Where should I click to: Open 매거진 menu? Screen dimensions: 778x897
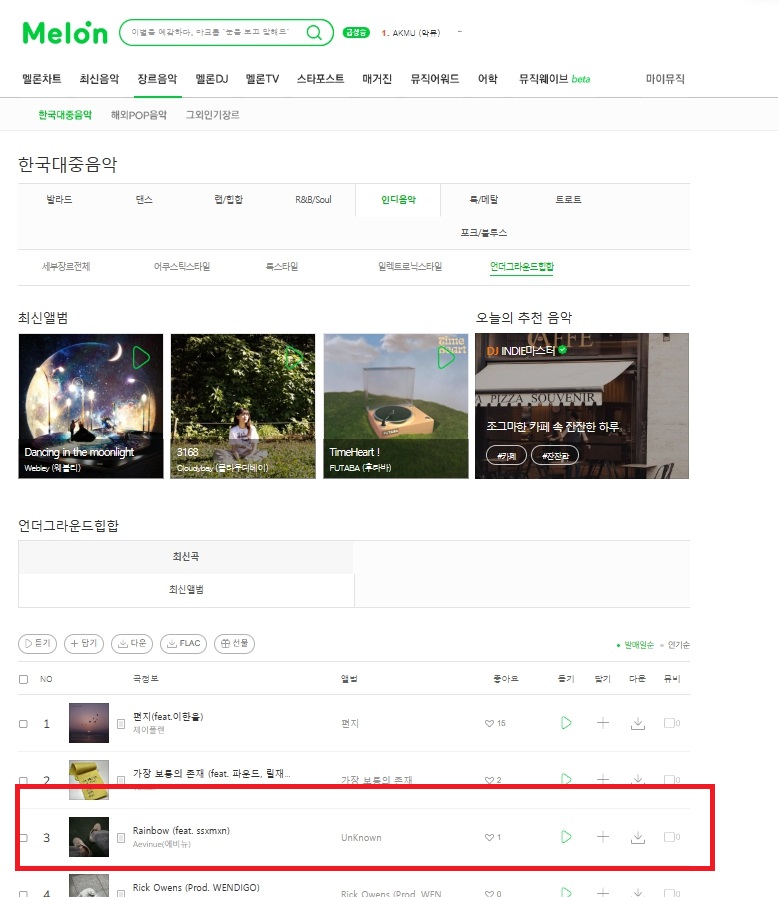tap(377, 78)
